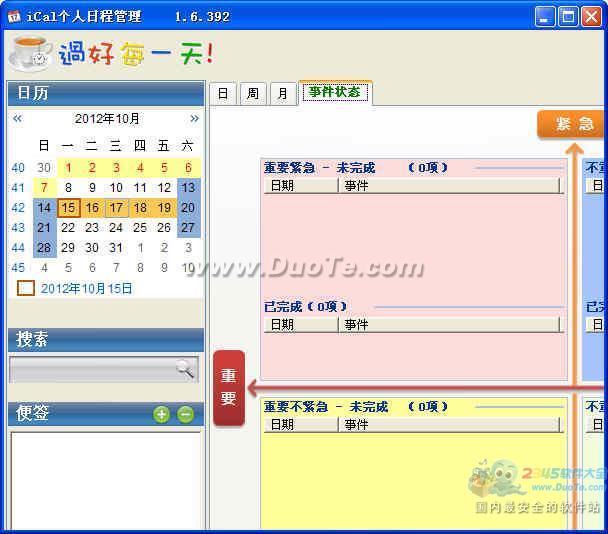Viewport: 608px width, 534px height.
Task: Click the orange 紧急 button
Action: point(572,124)
